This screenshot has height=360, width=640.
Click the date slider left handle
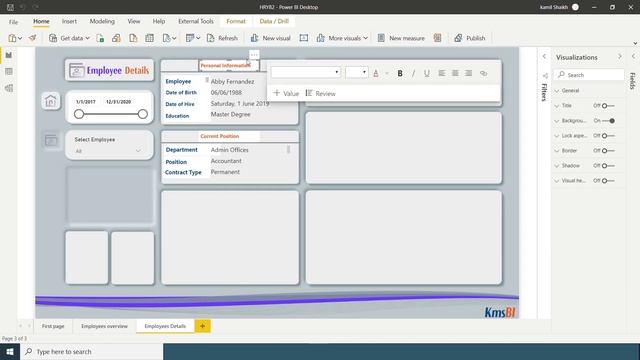pyautogui.click(x=79, y=114)
